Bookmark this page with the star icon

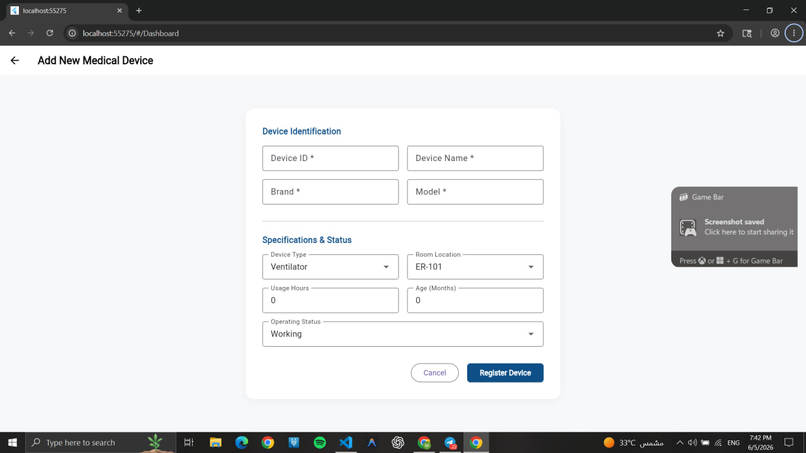click(720, 33)
